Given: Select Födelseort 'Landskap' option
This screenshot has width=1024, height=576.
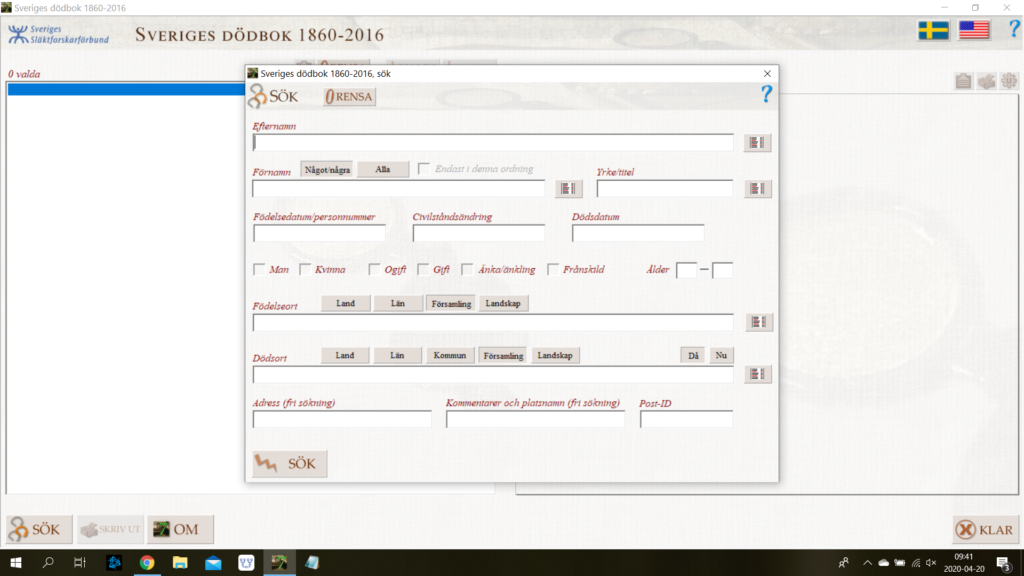Looking at the screenshot, I should click(x=503, y=304).
